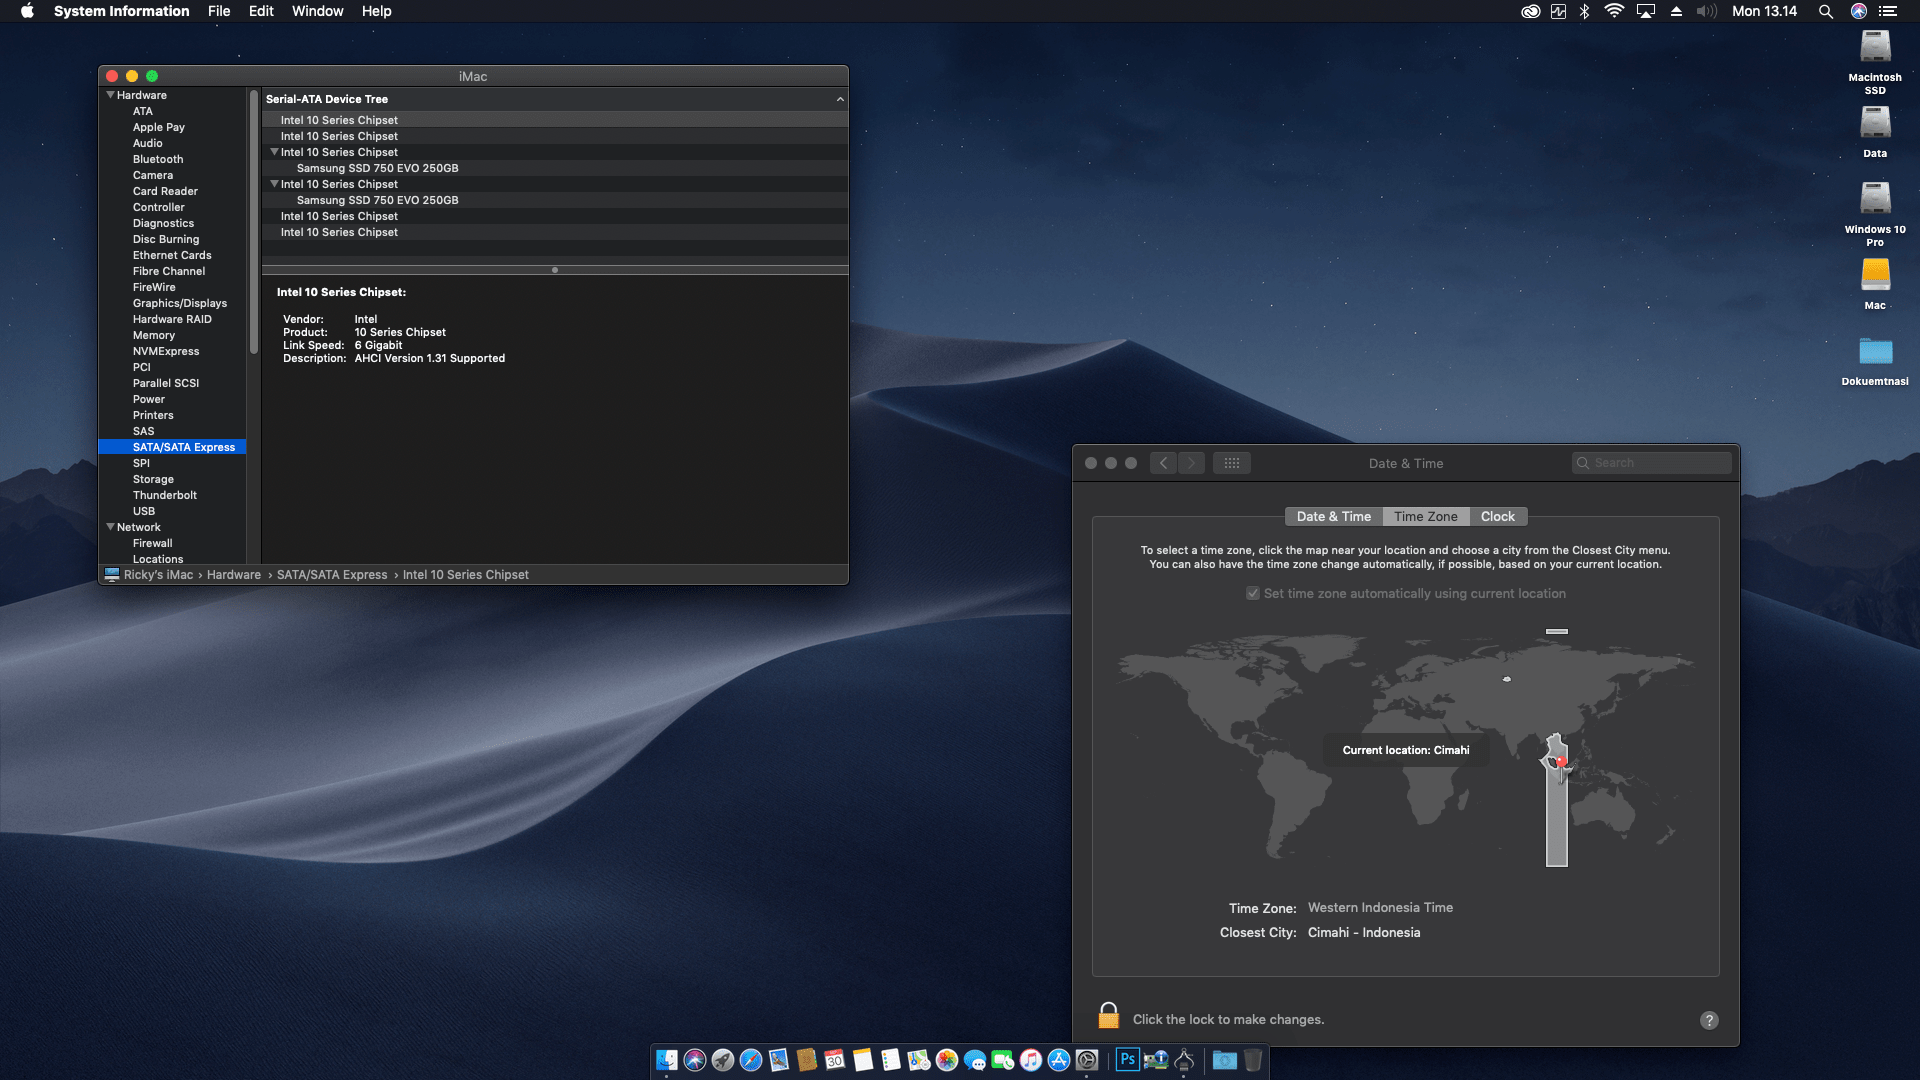
Task: Expand the Network section in the sidebar
Action: [x=110, y=527]
